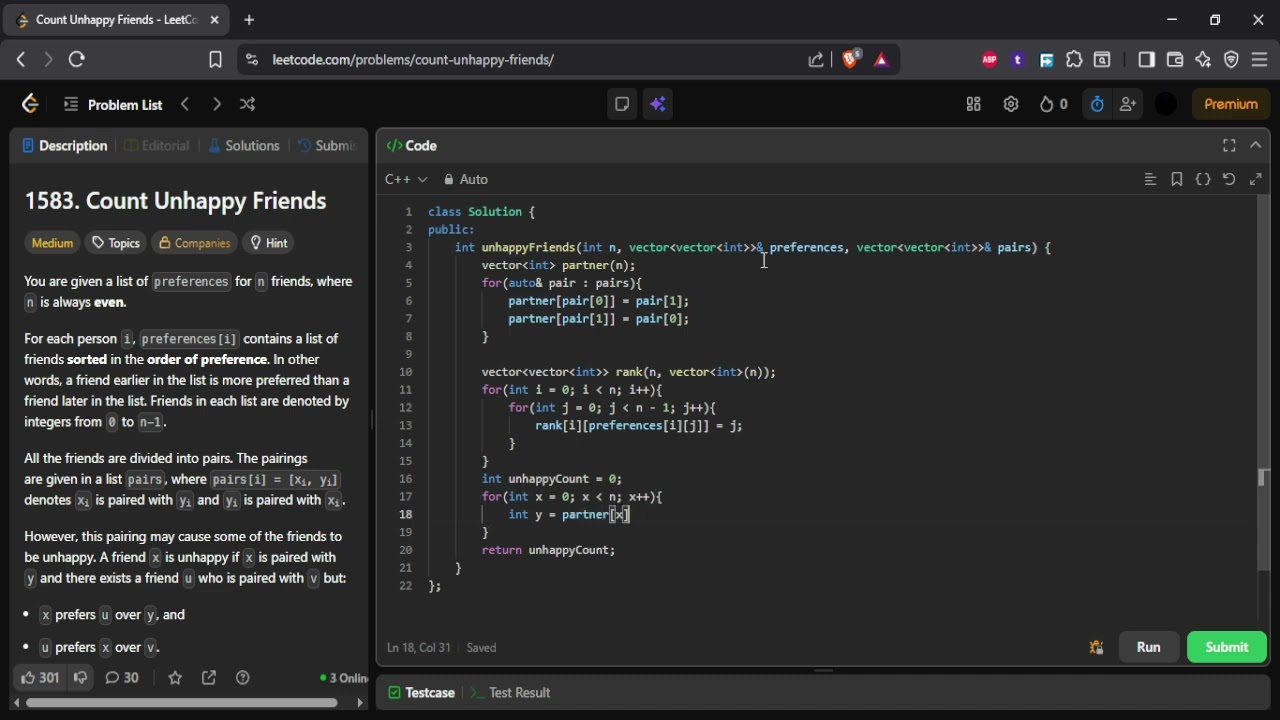Run the code
The width and height of the screenshot is (1280, 720).
coord(1148,647)
